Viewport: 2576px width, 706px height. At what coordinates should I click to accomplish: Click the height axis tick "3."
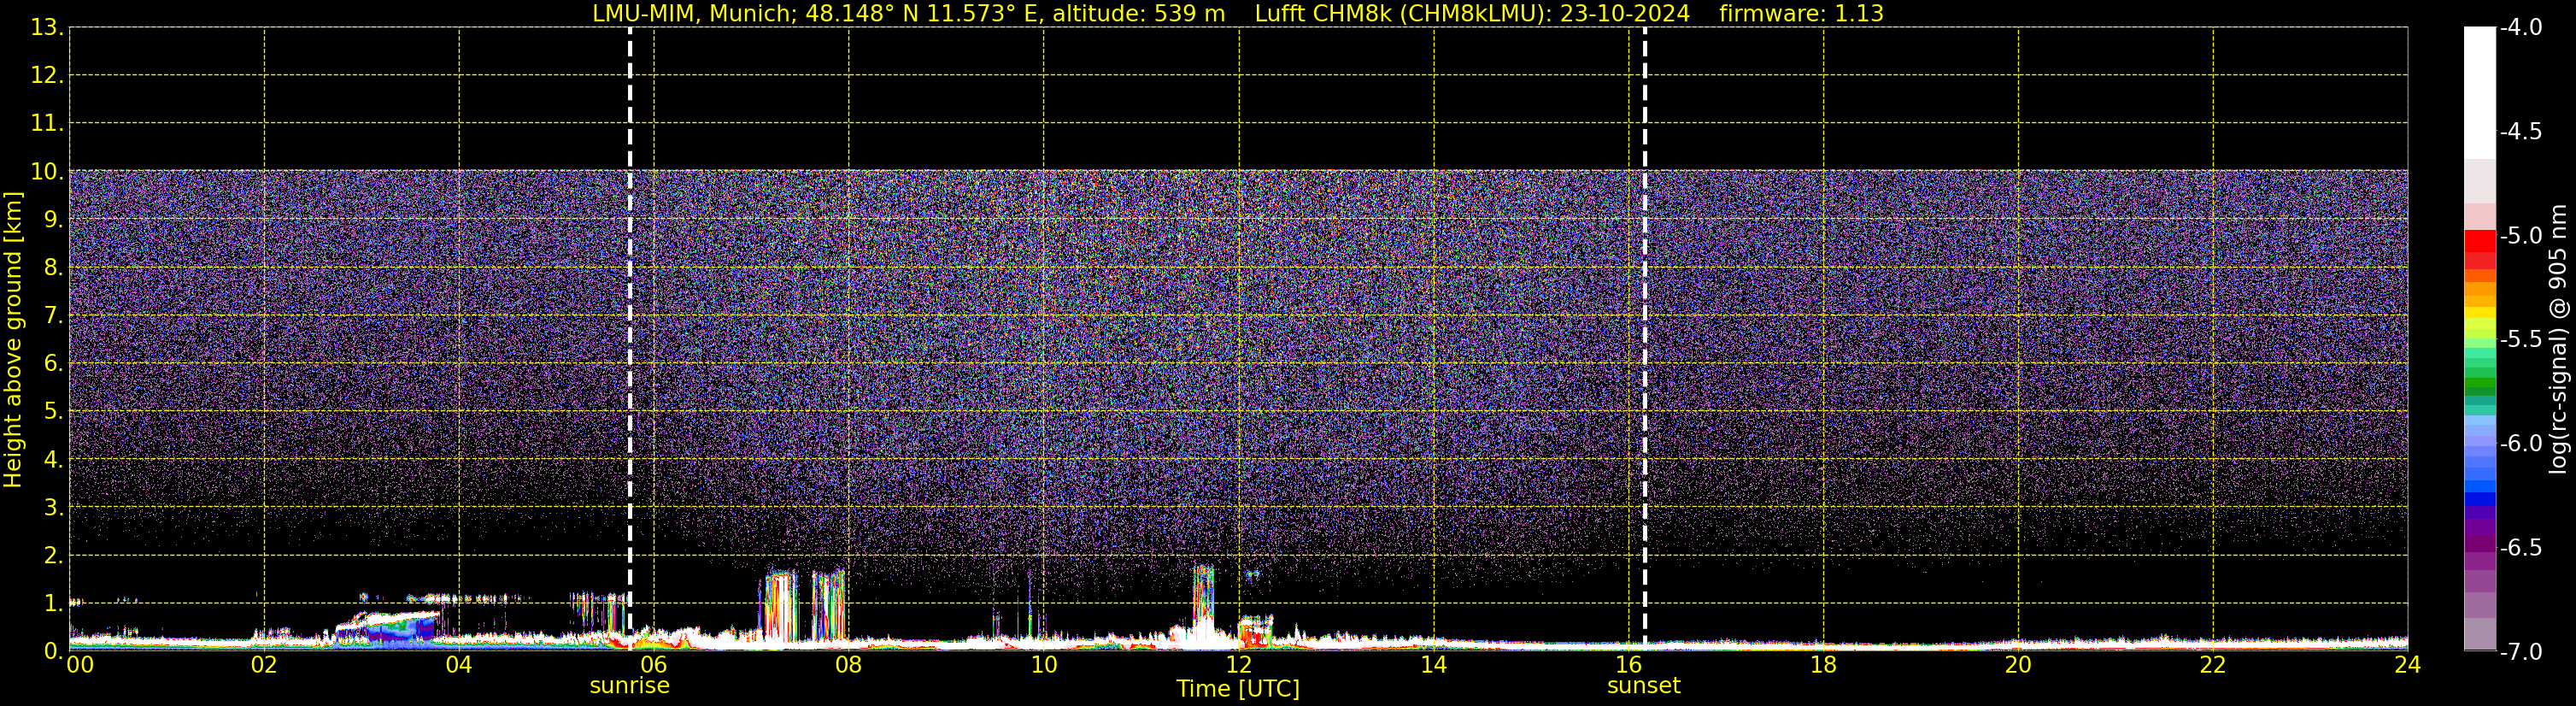coord(53,508)
